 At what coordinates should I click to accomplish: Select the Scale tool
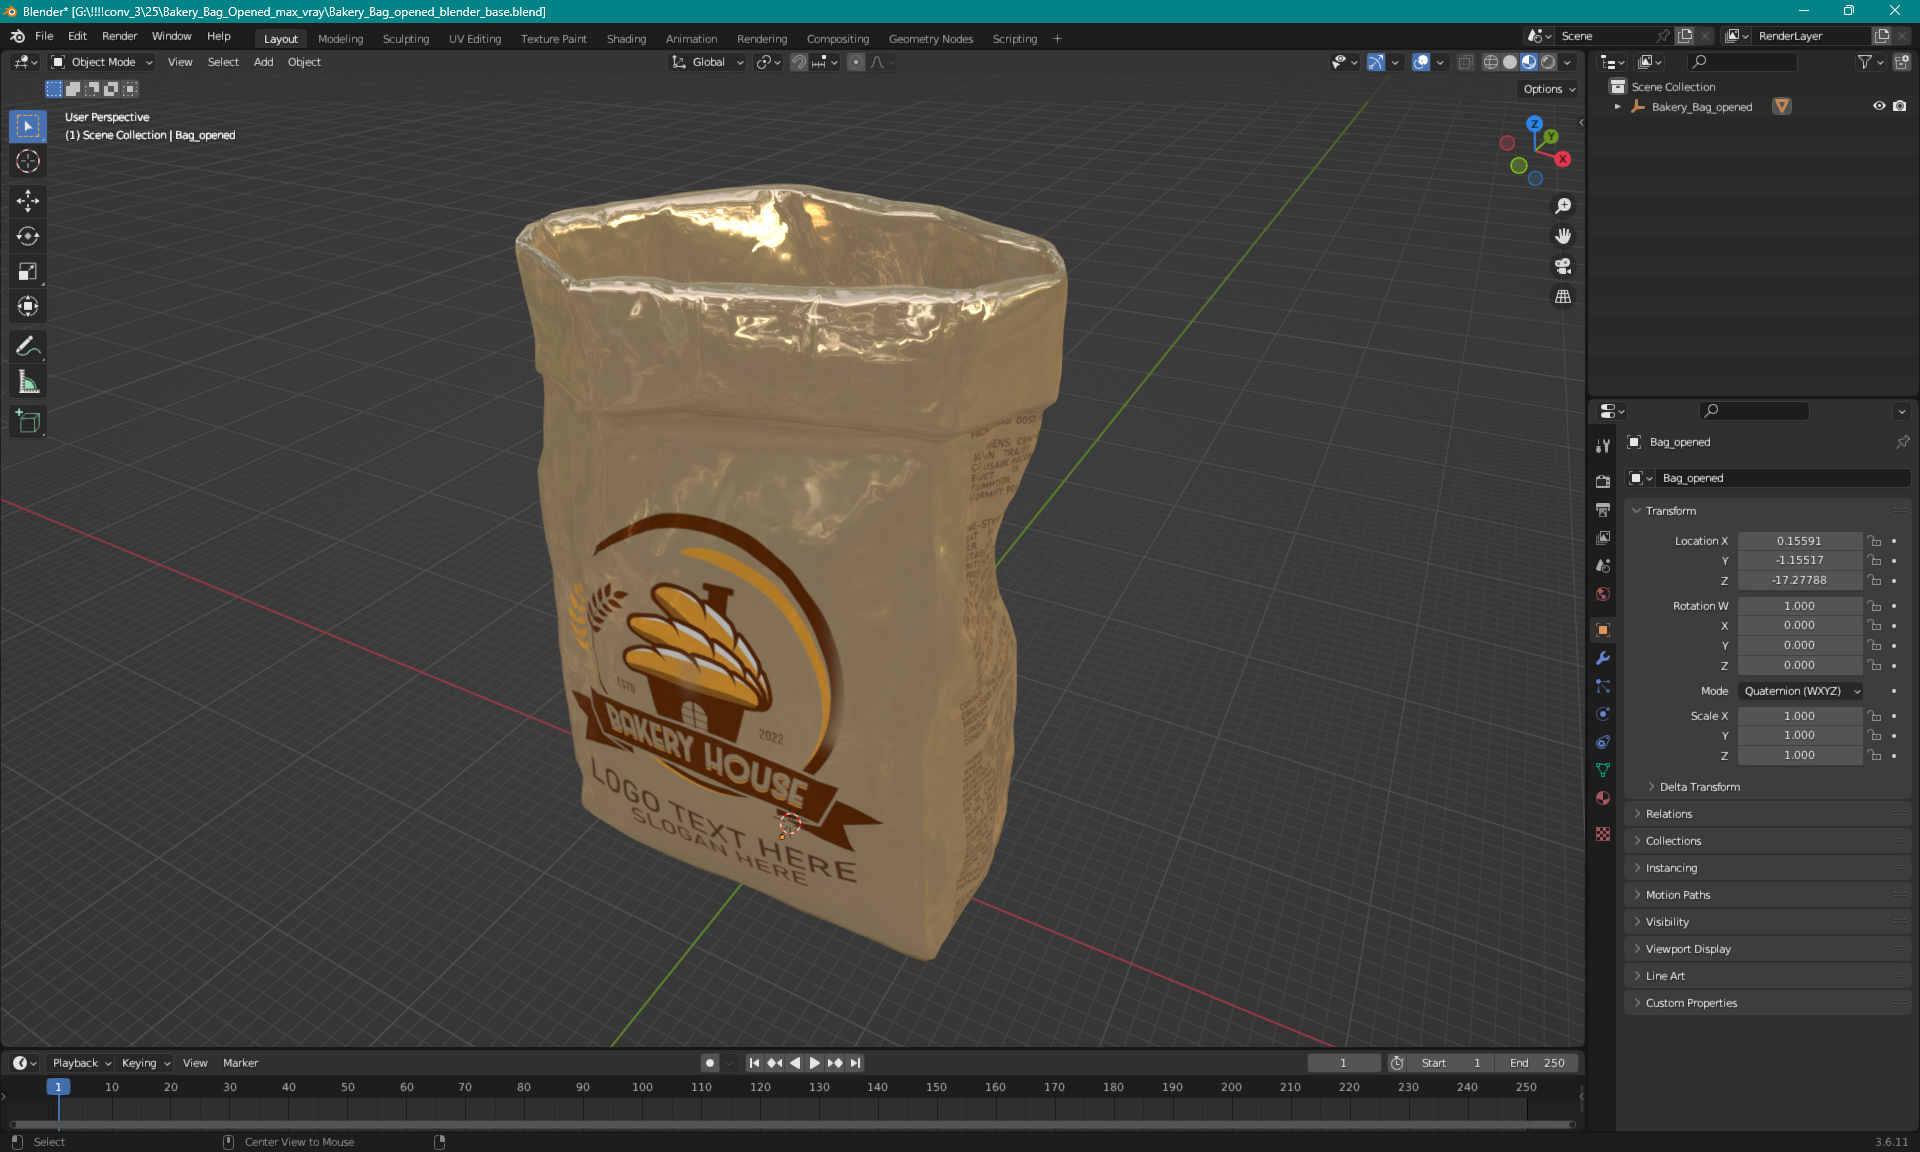tap(28, 271)
